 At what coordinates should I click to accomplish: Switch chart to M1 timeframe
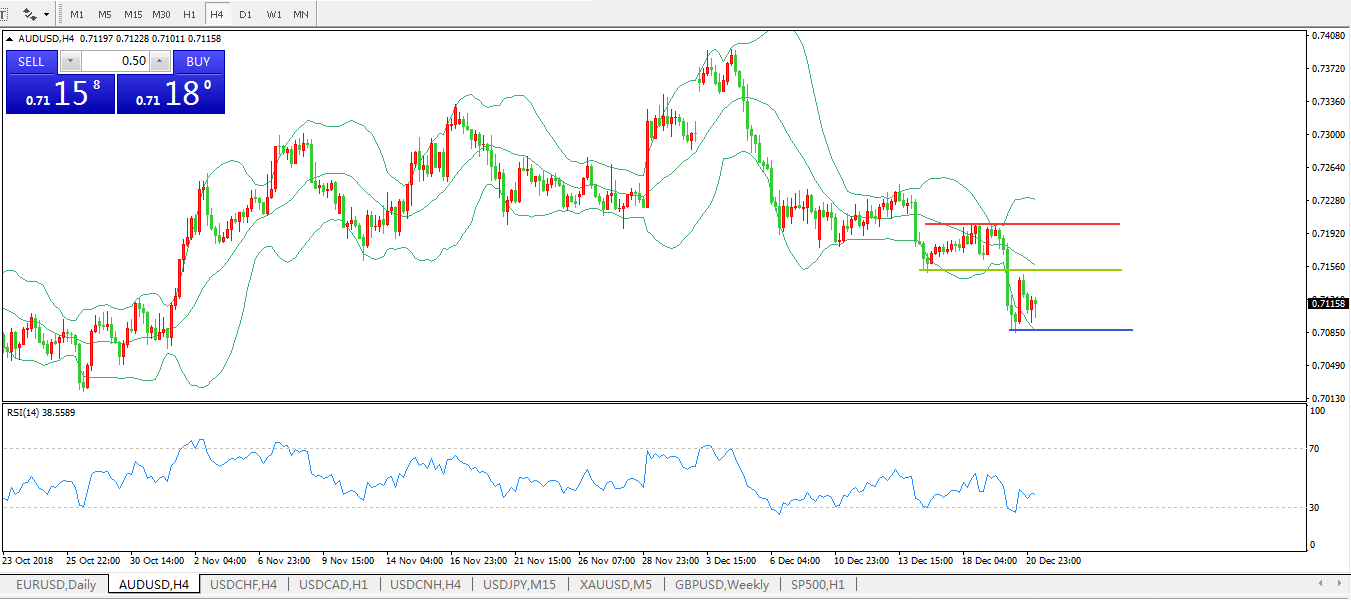pyautogui.click(x=77, y=15)
